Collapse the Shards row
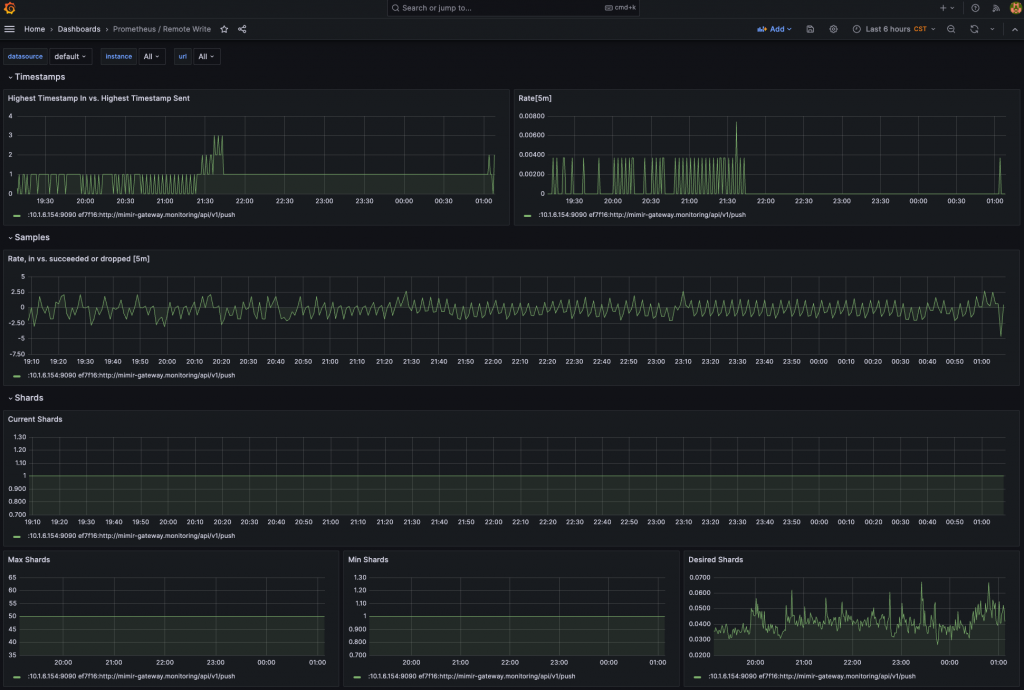Viewport: 1024px width, 690px height. click(x=25, y=398)
